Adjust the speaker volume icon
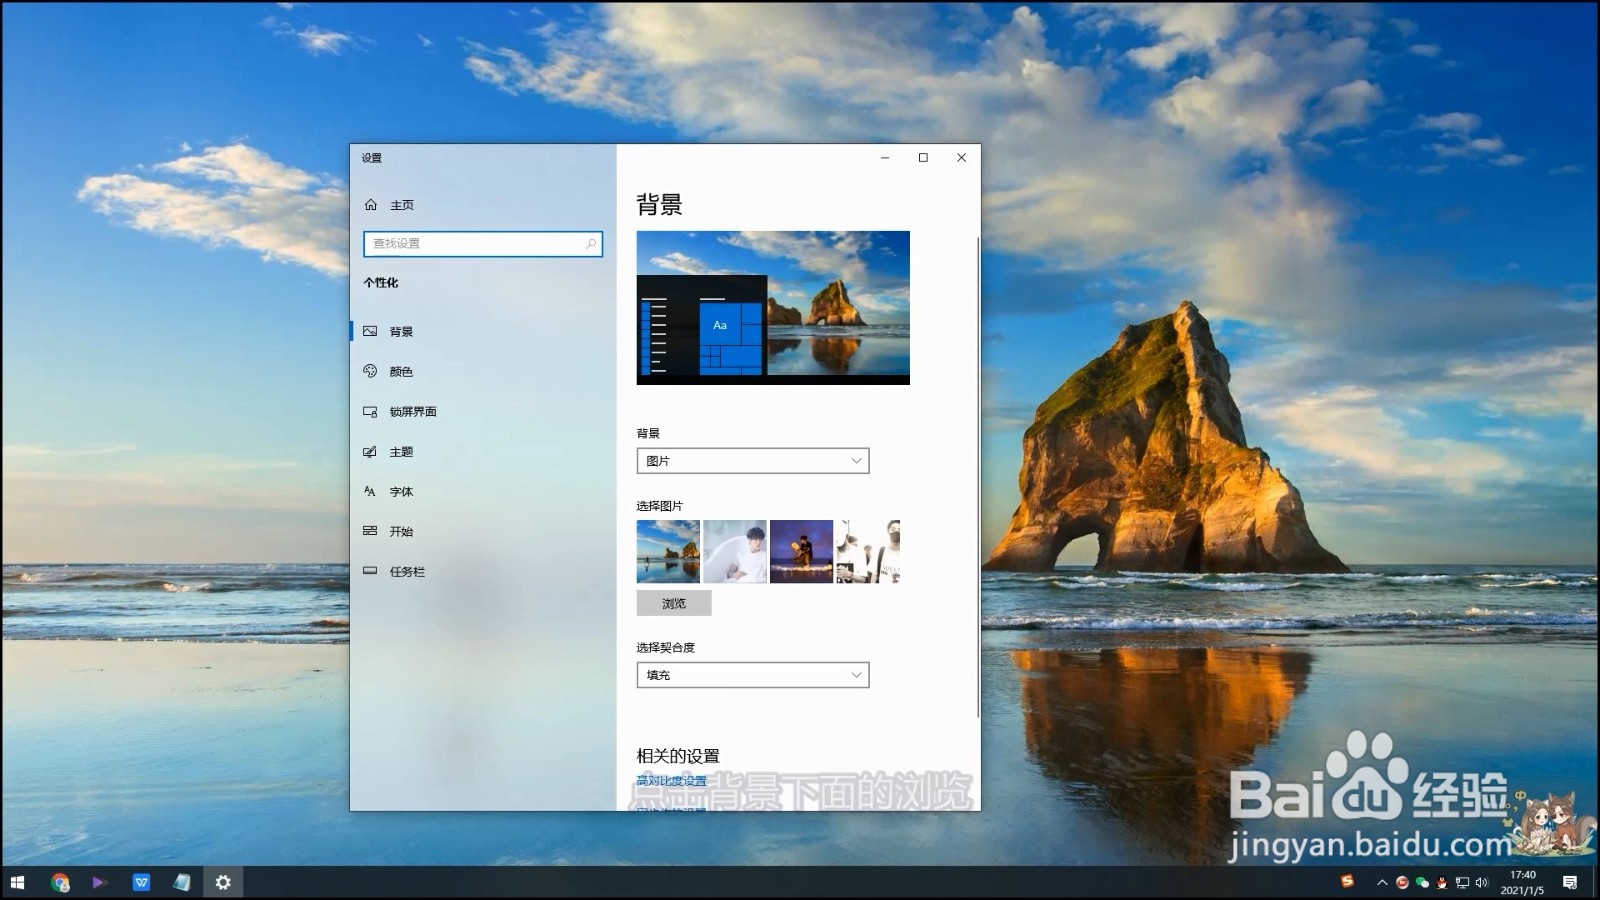1600x900 pixels. tap(1481, 883)
